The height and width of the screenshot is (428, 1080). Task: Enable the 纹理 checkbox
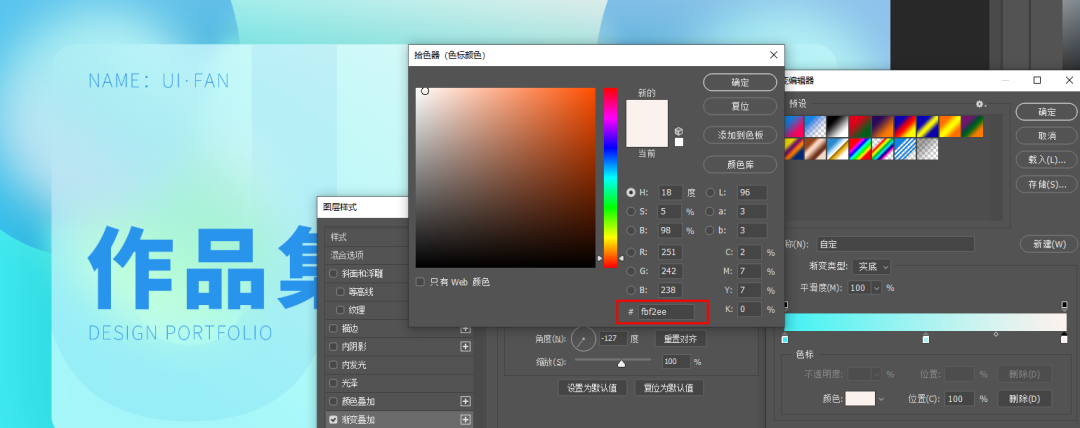[x=340, y=310]
